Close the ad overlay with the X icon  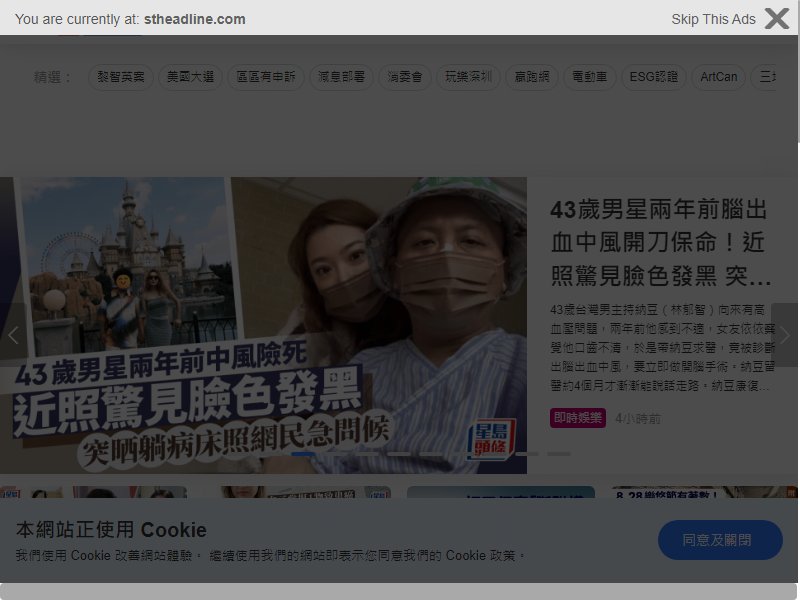tap(777, 19)
